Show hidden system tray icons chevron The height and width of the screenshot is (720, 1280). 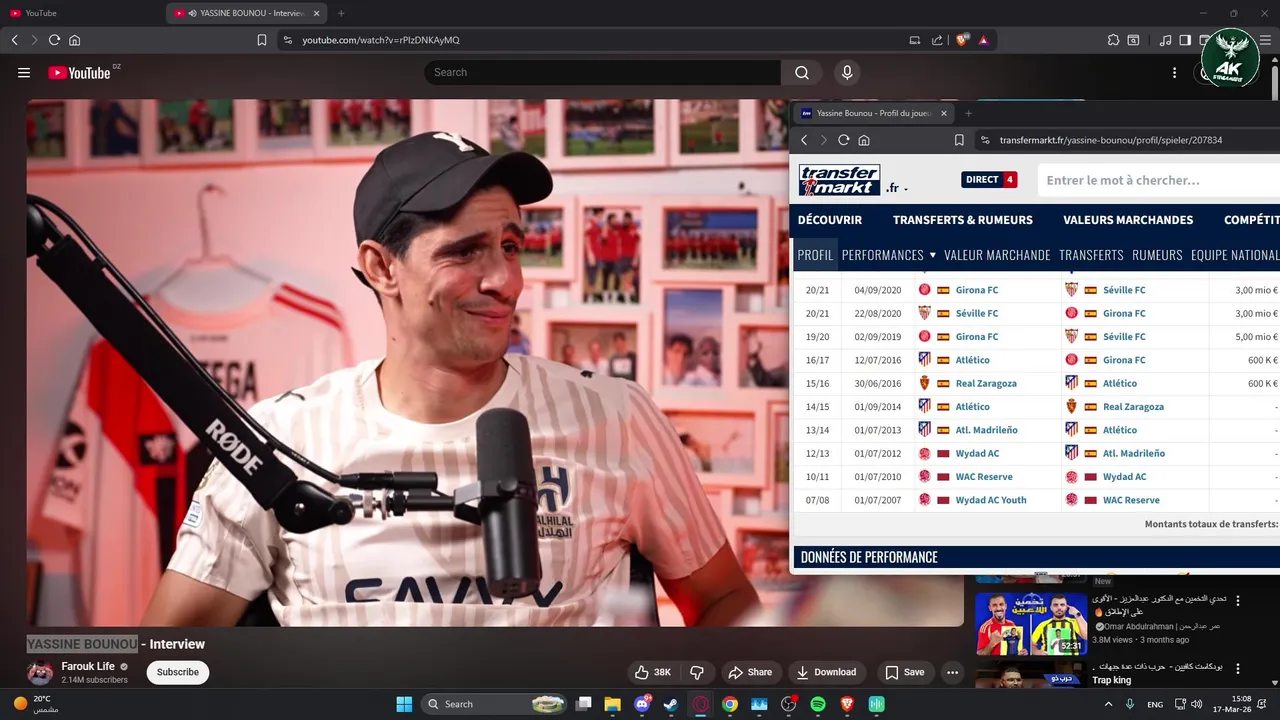point(1108,704)
